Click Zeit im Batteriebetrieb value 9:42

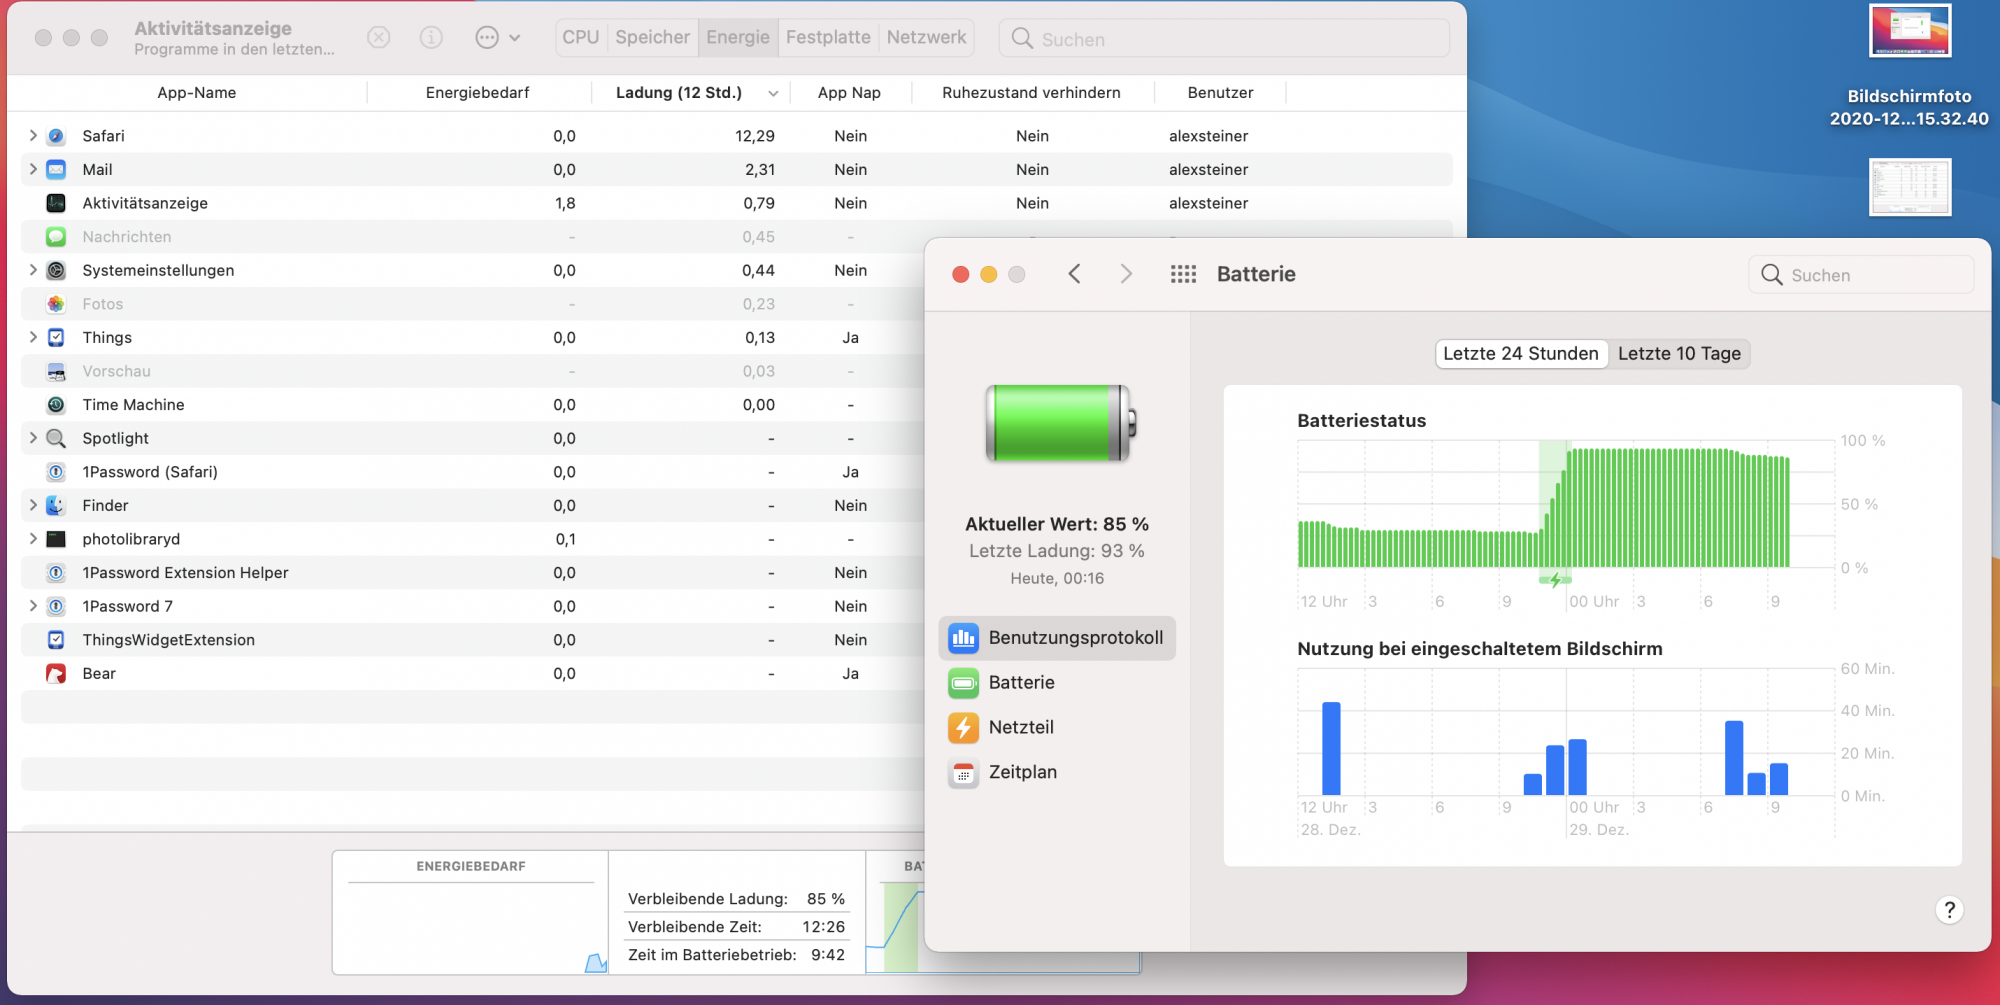click(828, 955)
